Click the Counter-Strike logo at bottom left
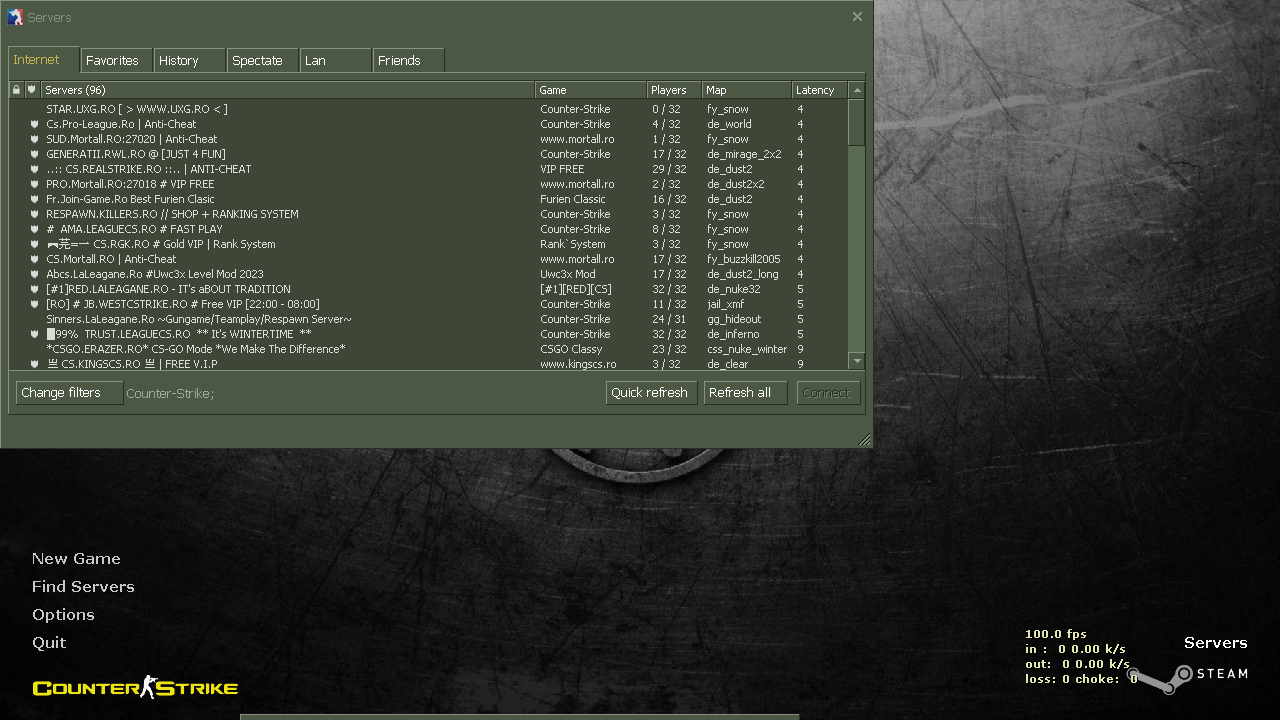Image resolution: width=1280 pixels, height=720 pixels. point(135,687)
